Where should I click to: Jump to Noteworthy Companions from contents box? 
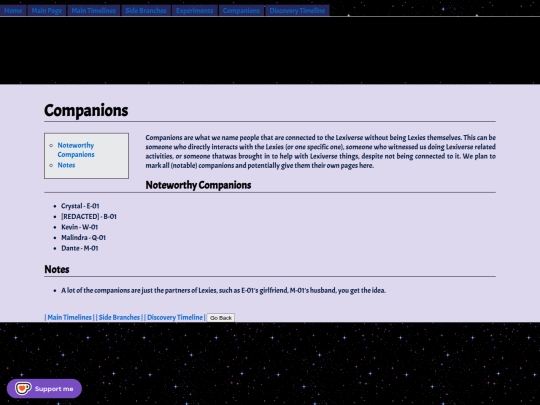[x=76, y=150]
